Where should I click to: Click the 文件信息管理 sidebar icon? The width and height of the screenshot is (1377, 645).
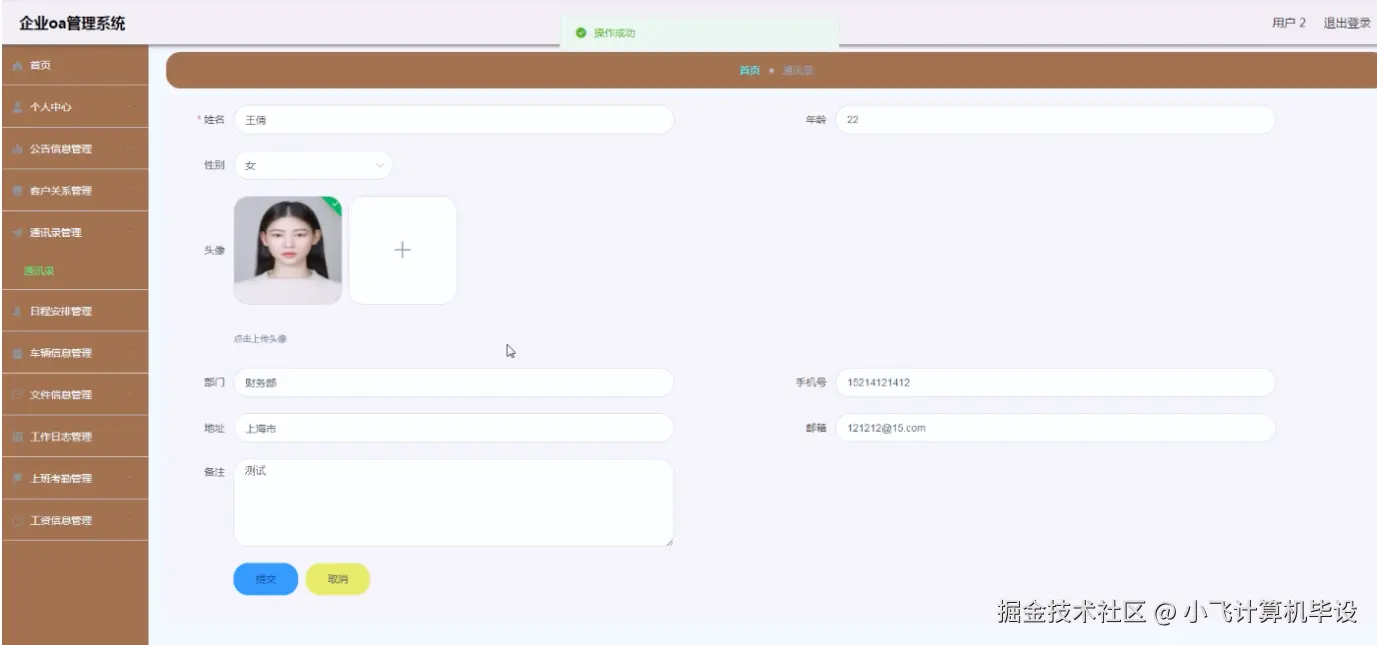(17, 395)
